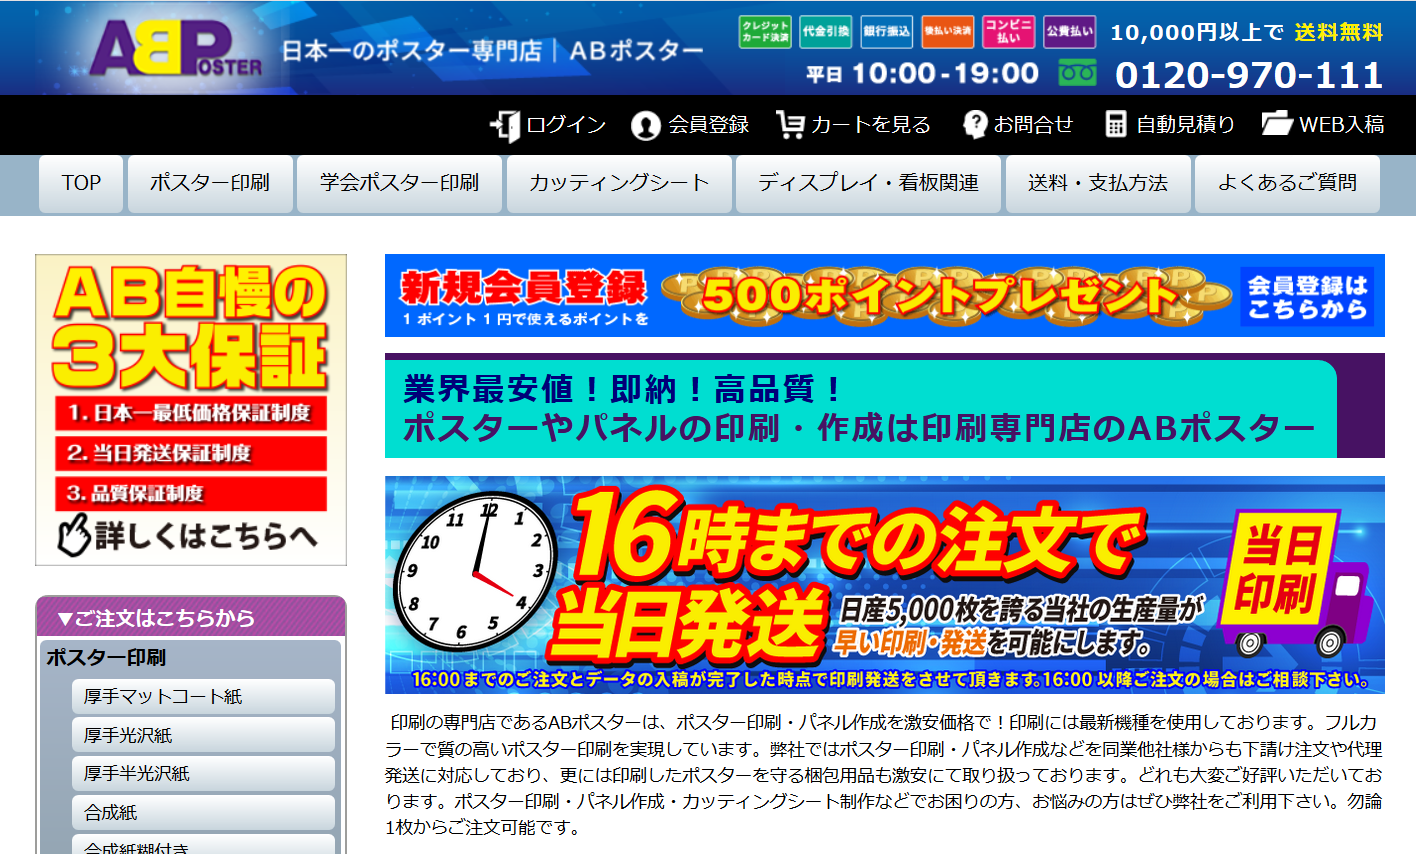
Task: Click the AB自慢の3大保証 banner title
Action: point(190,327)
